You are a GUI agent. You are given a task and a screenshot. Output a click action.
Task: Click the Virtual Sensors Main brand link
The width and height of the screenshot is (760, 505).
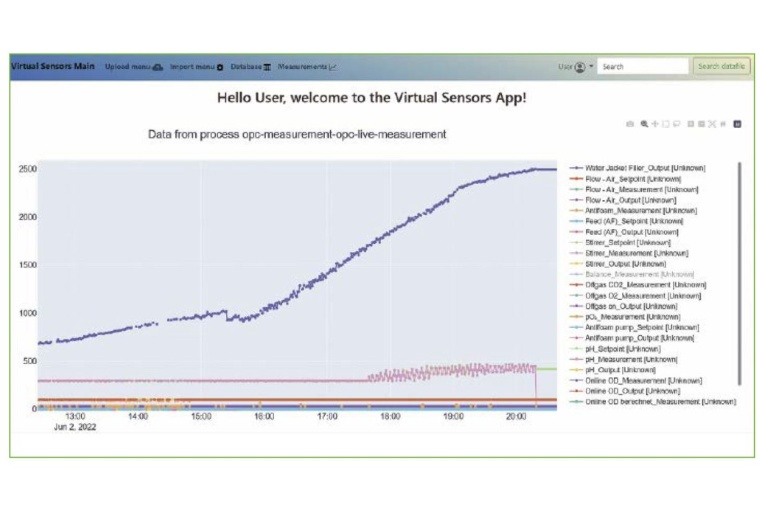tap(53, 67)
